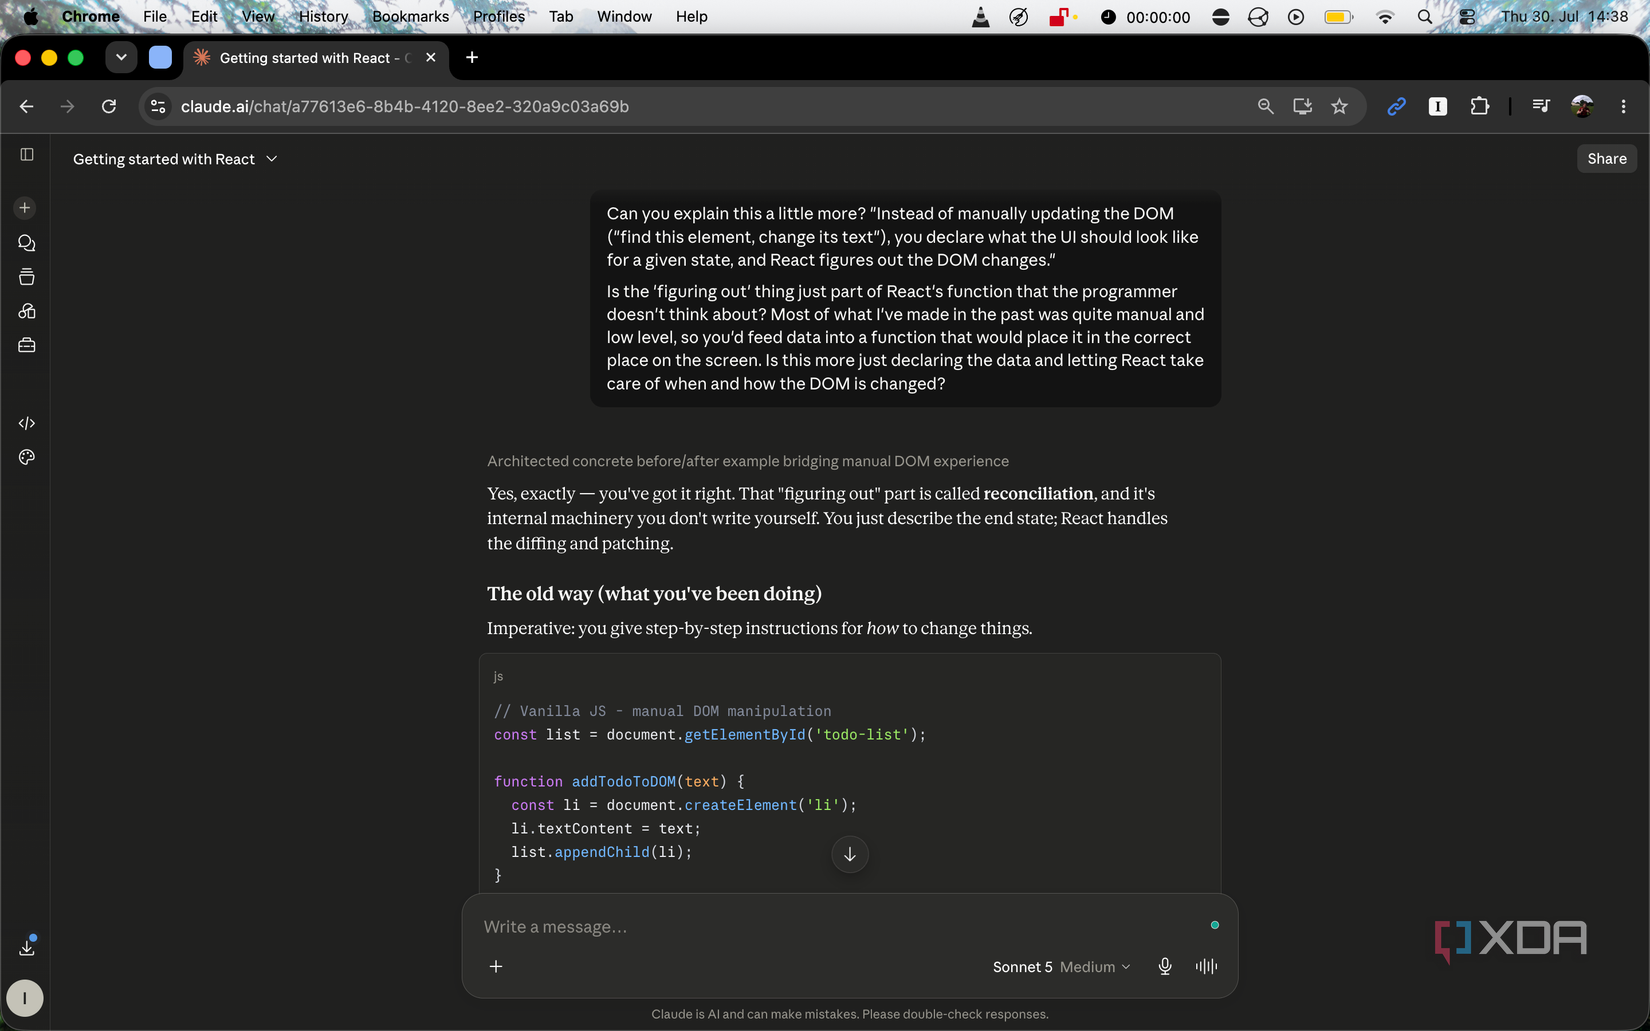The width and height of the screenshot is (1650, 1031).
Task: Open the History menu
Action: 323,16
